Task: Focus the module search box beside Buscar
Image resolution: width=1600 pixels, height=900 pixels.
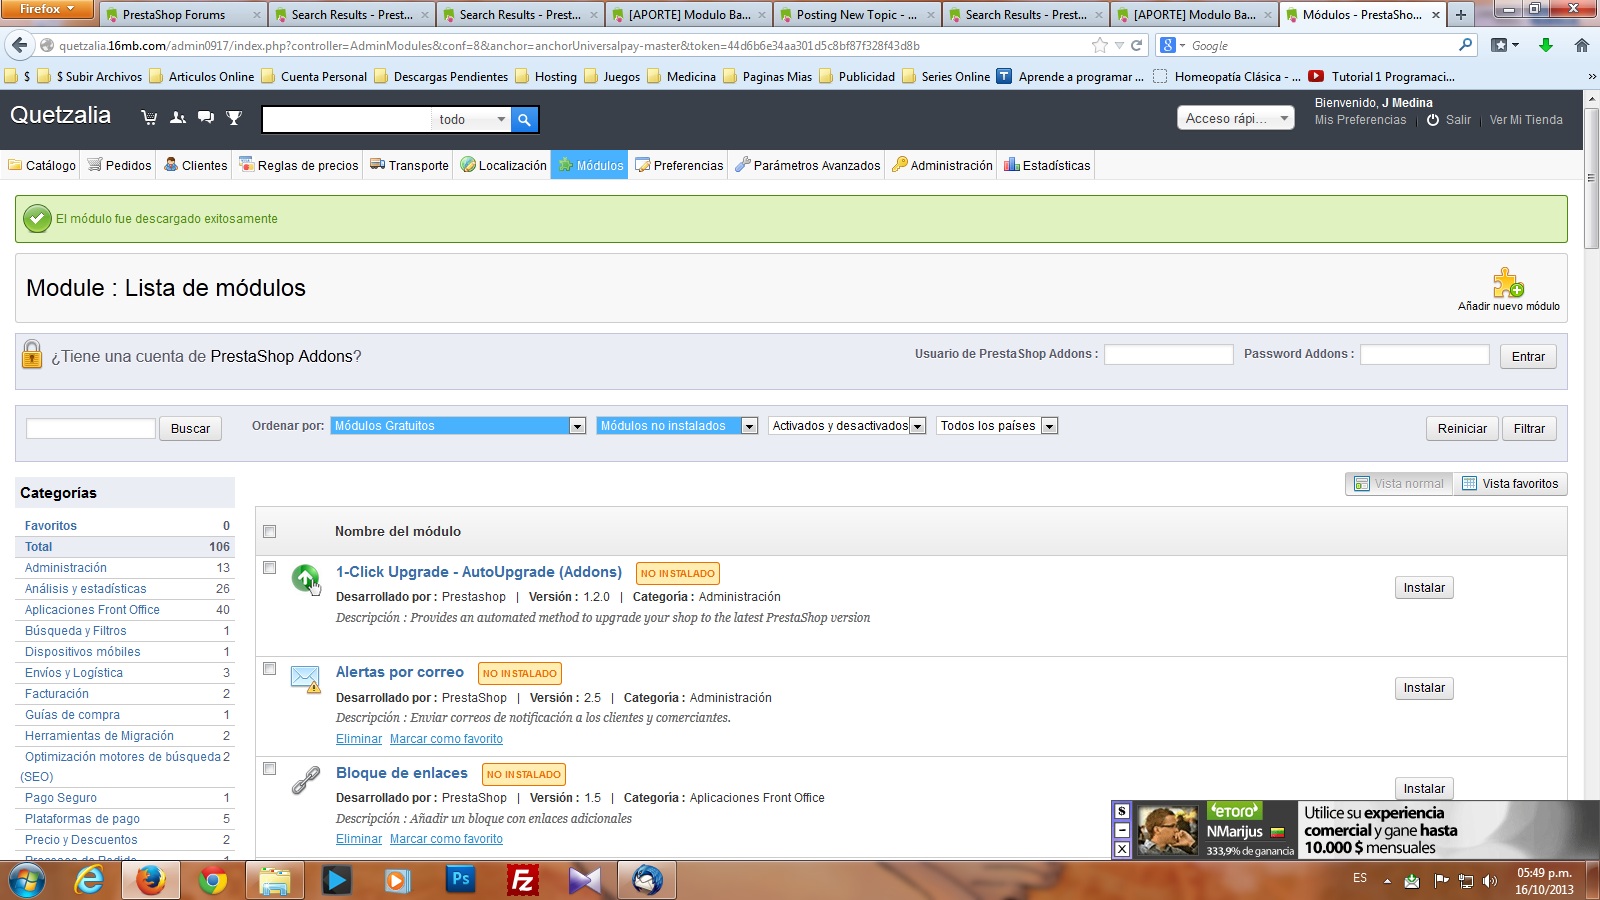Action: [x=91, y=428]
